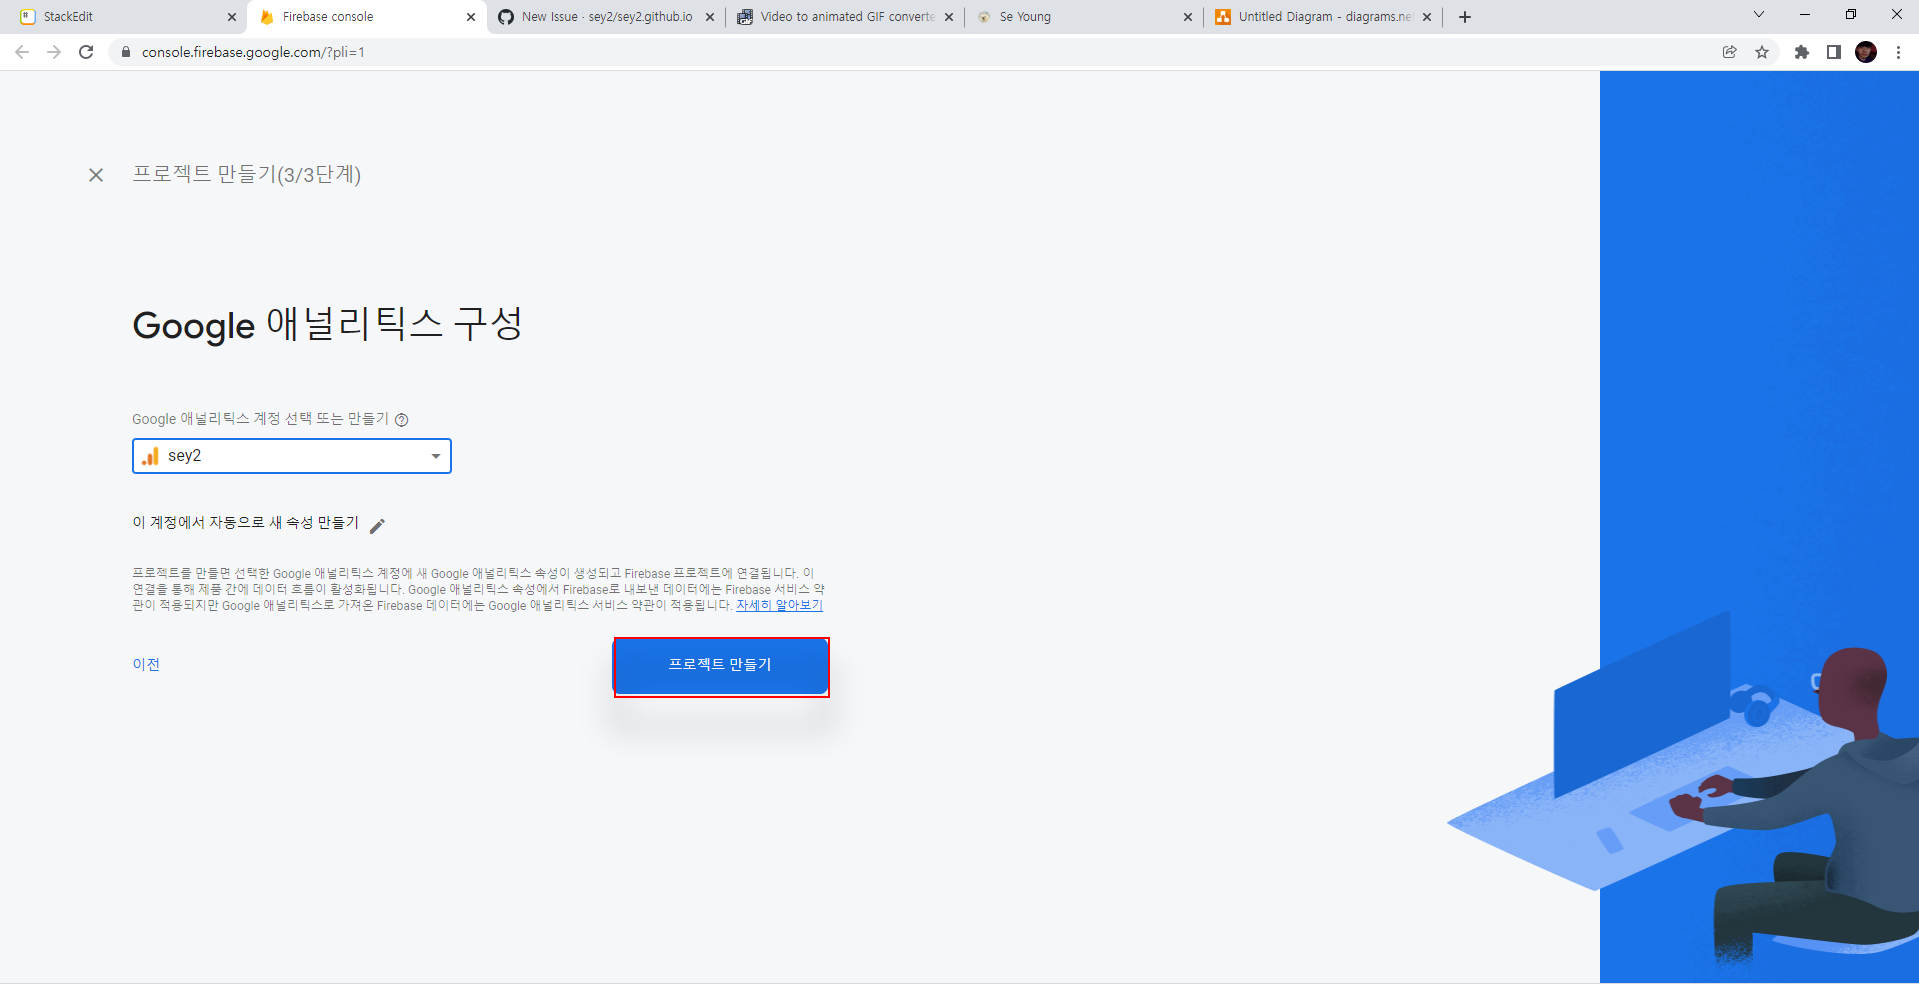
Task: Switch to the Untitled Diagram tab
Action: click(x=1324, y=17)
